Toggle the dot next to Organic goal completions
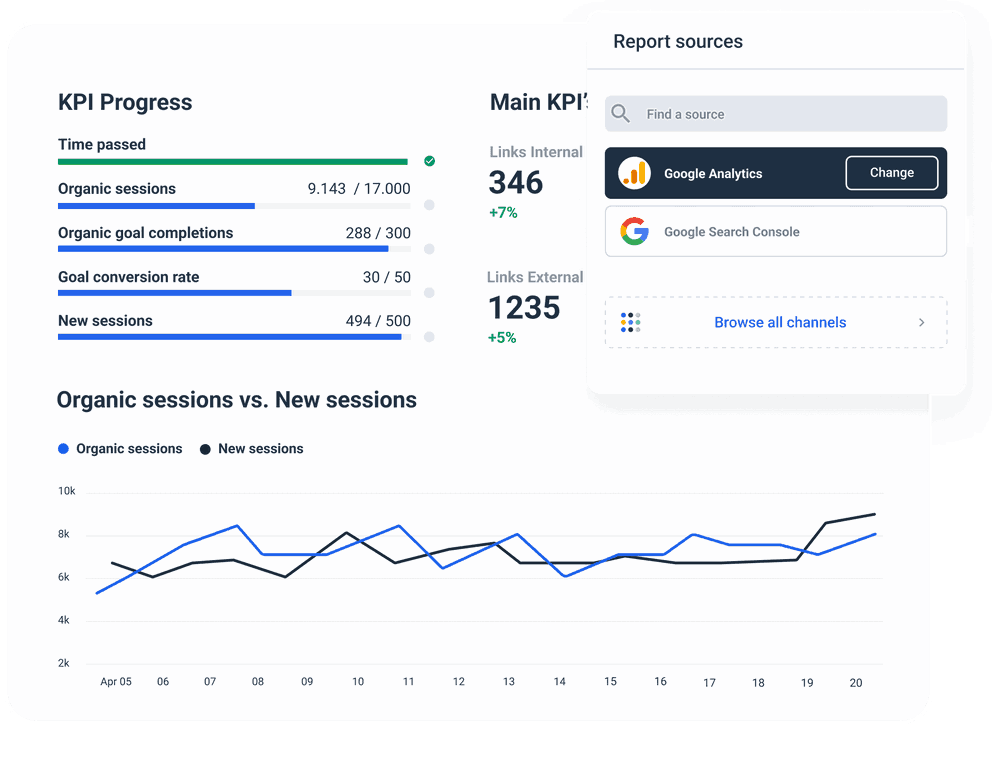This screenshot has height=763, width=992. click(429, 249)
